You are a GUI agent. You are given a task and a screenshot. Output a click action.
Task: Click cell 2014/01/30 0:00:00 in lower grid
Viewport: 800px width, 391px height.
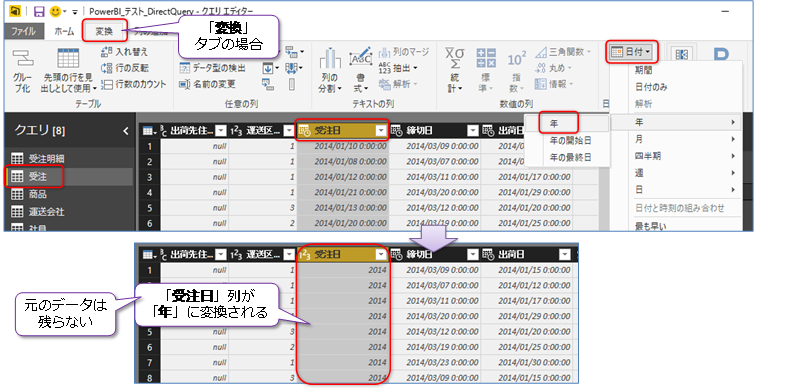point(527,362)
